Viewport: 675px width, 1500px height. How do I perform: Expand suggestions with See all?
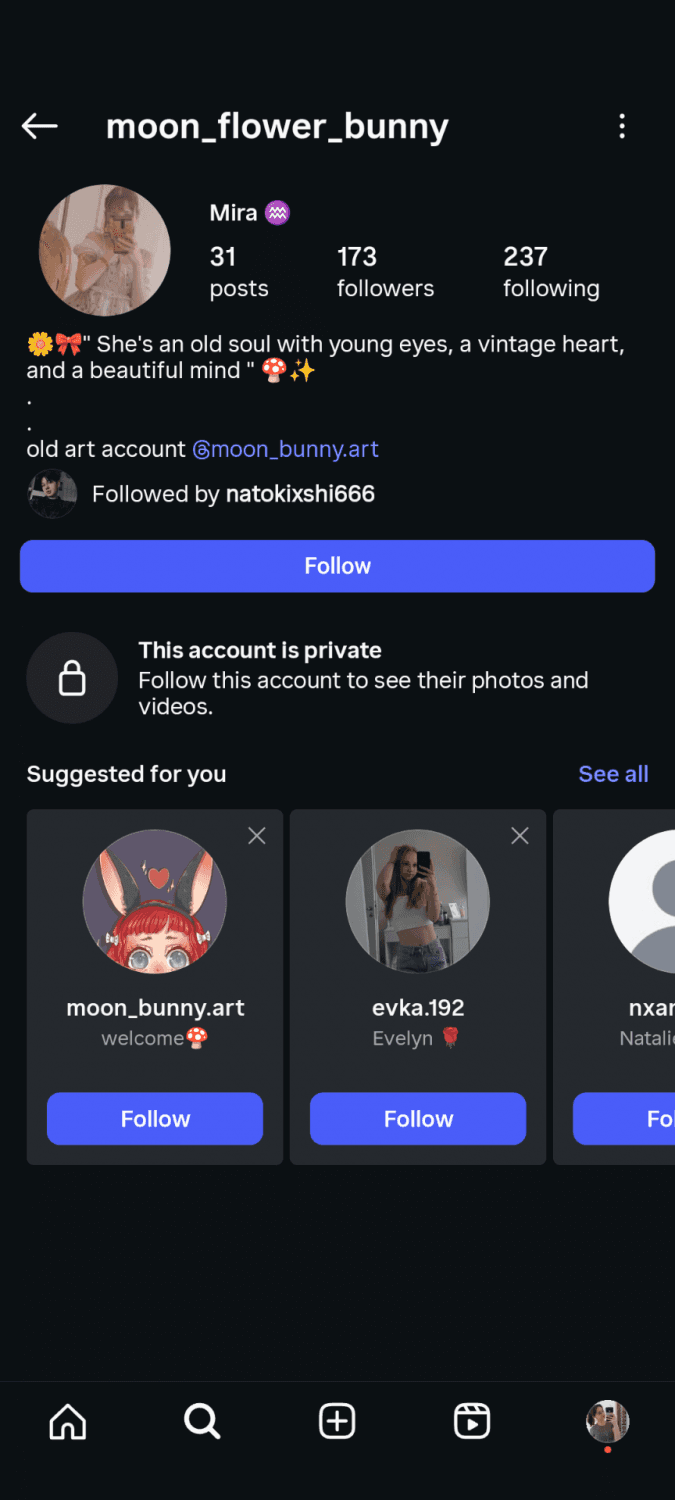(613, 774)
